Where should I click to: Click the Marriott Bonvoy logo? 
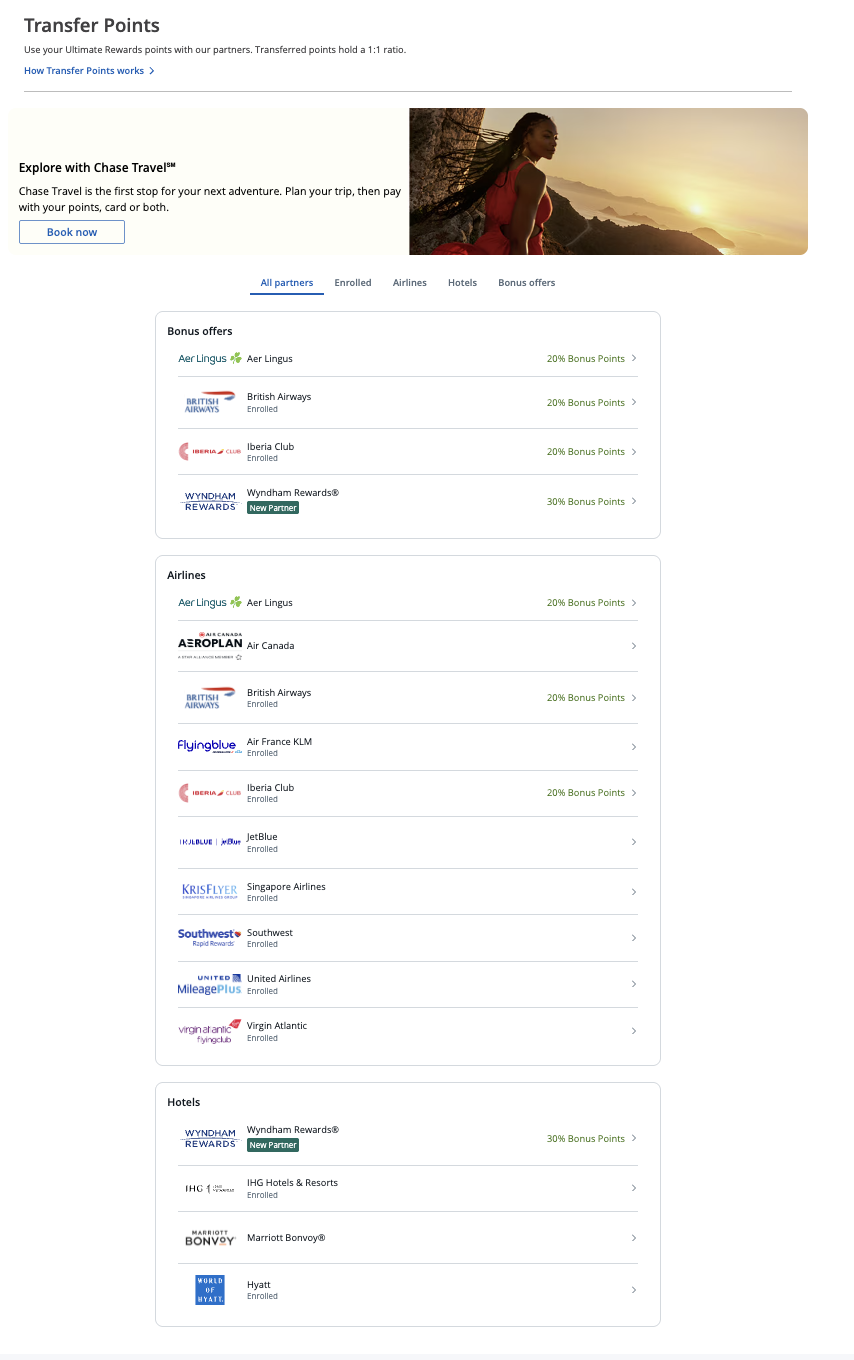[210, 1238]
